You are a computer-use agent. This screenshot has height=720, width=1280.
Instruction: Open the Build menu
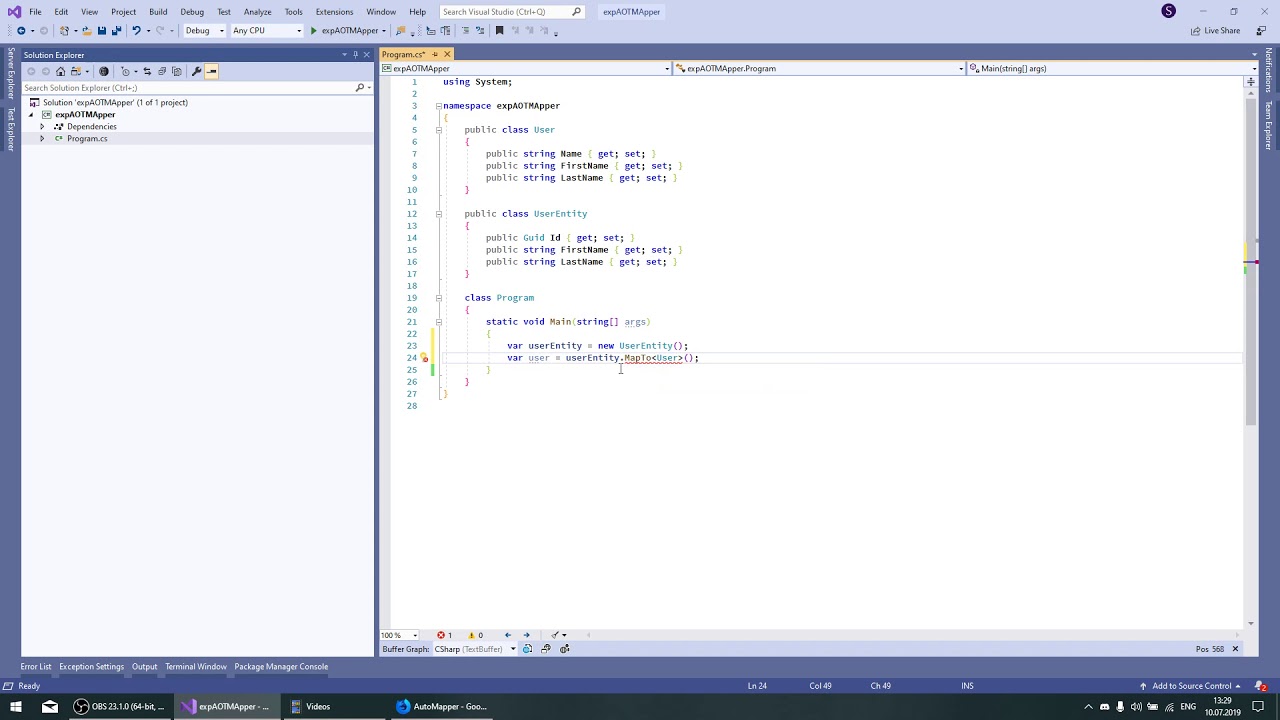pos(158,12)
